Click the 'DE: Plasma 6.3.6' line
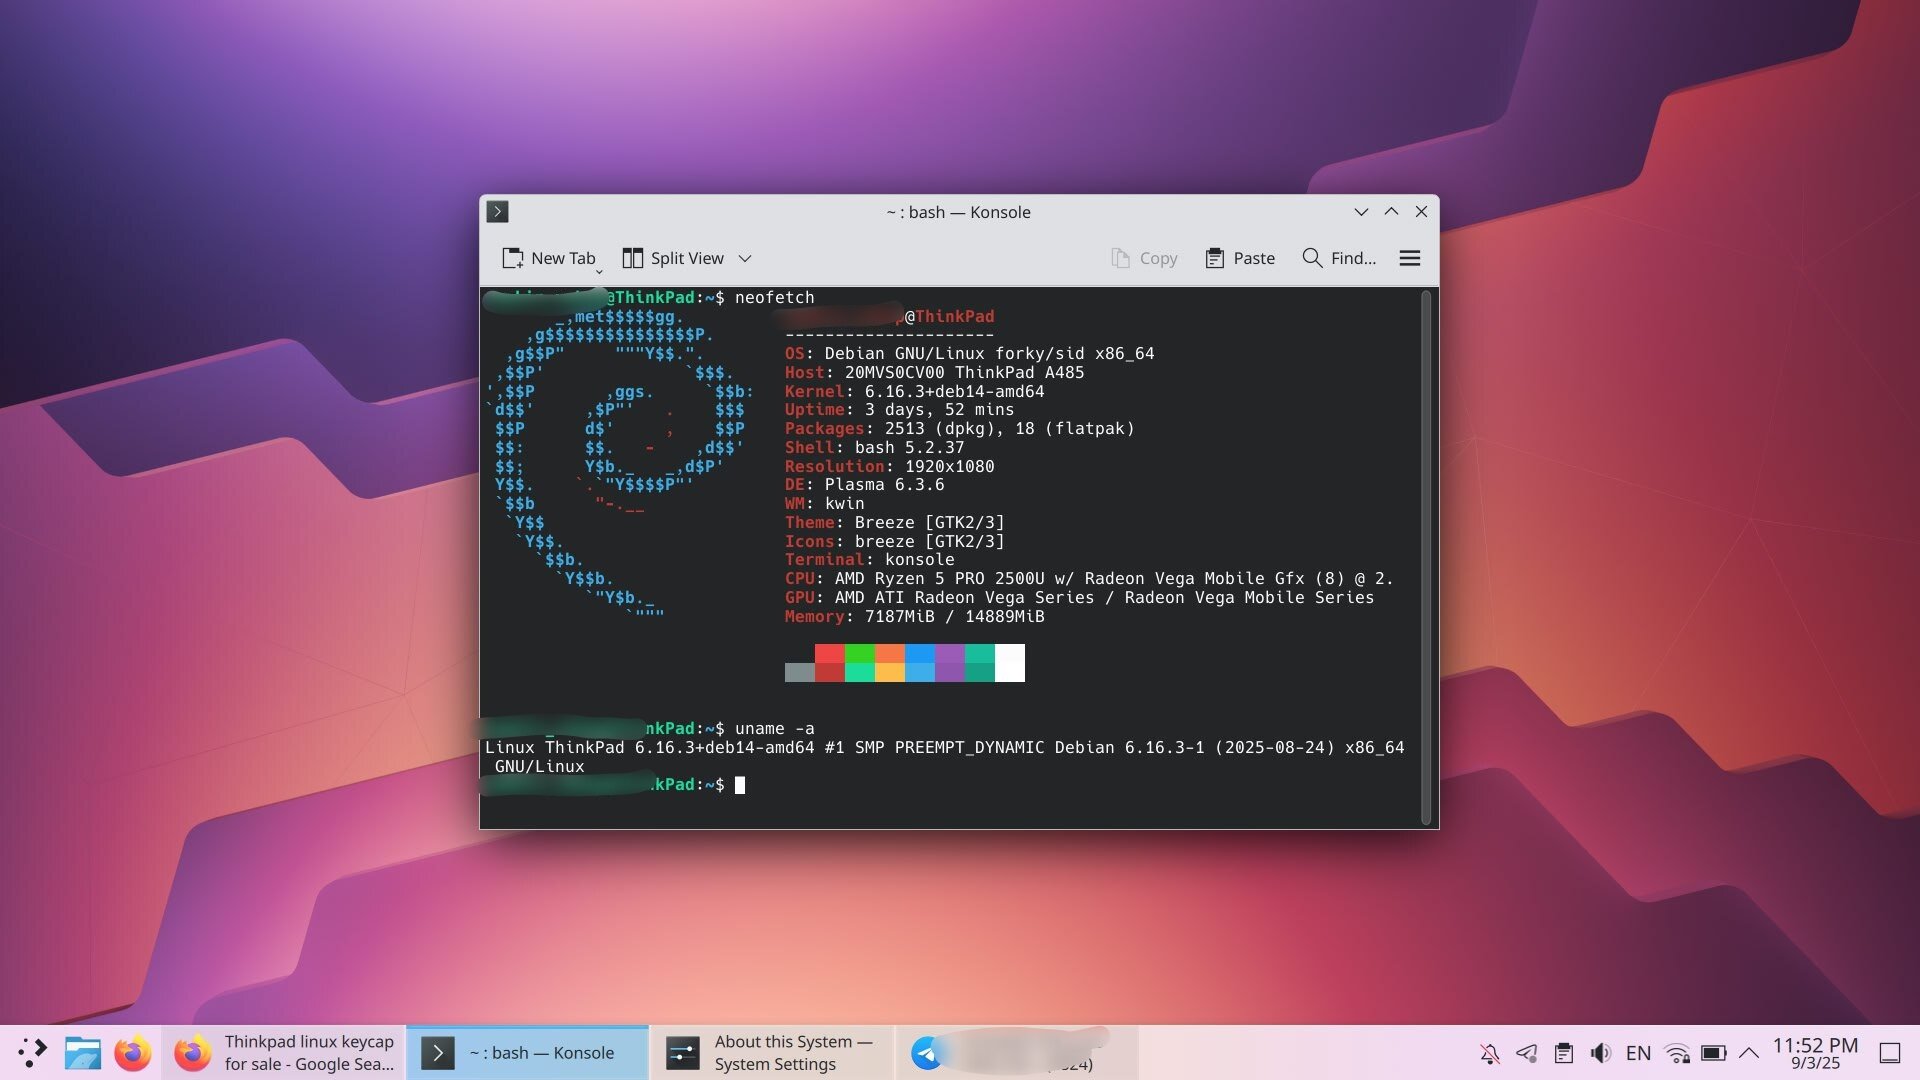 pyautogui.click(x=864, y=484)
